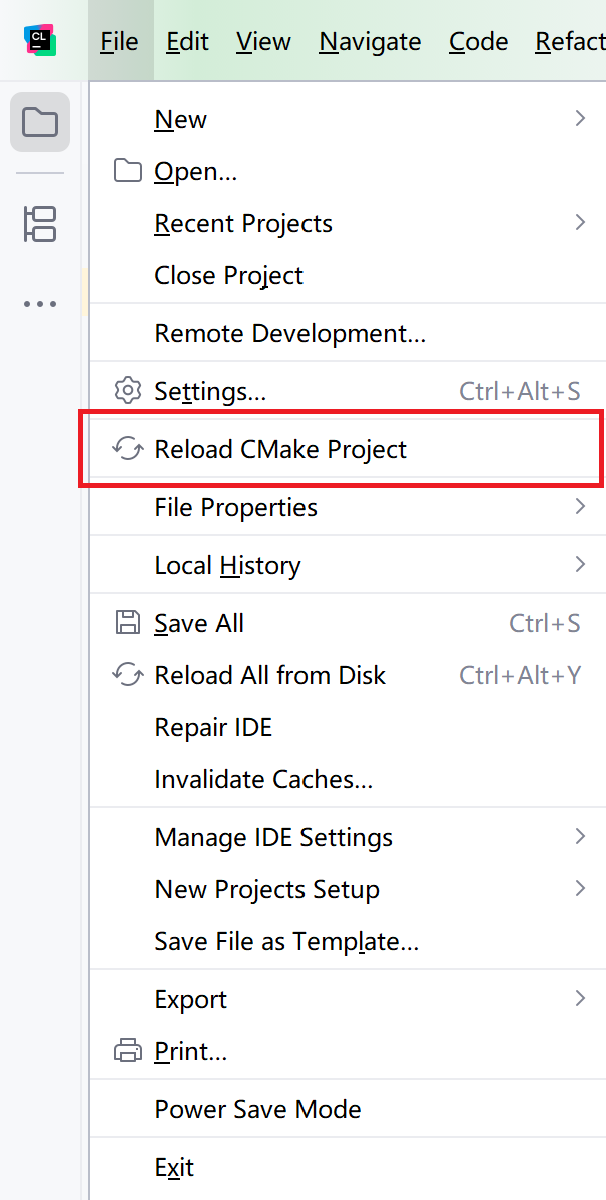This screenshot has height=1200, width=606.
Task: Expand the Export submenu
Action: (x=190, y=998)
